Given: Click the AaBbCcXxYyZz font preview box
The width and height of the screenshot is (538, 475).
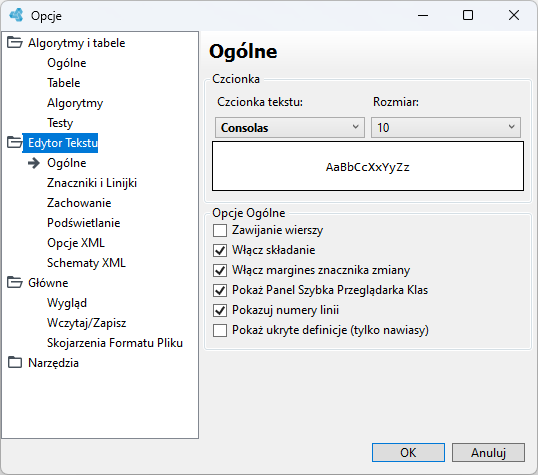Looking at the screenshot, I should click(368, 166).
